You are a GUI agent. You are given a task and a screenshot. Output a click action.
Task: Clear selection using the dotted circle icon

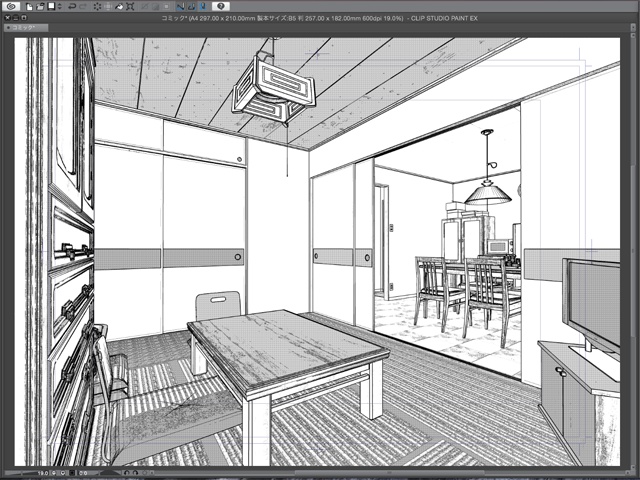(x=98, y=6)
